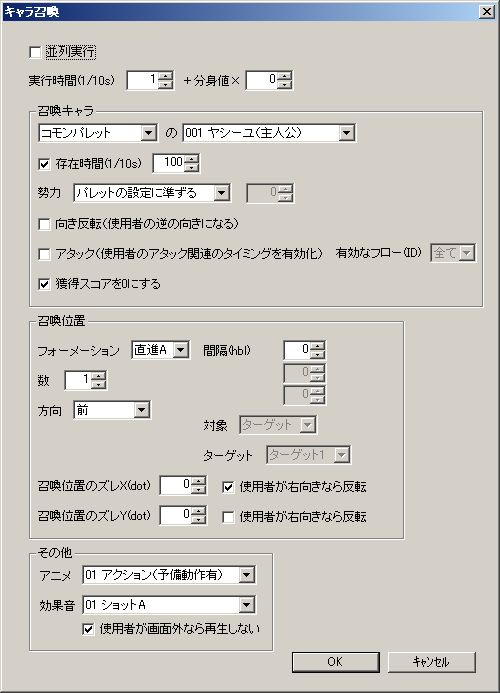
Task: Click the 数 input field
Action: pos(78,380)
